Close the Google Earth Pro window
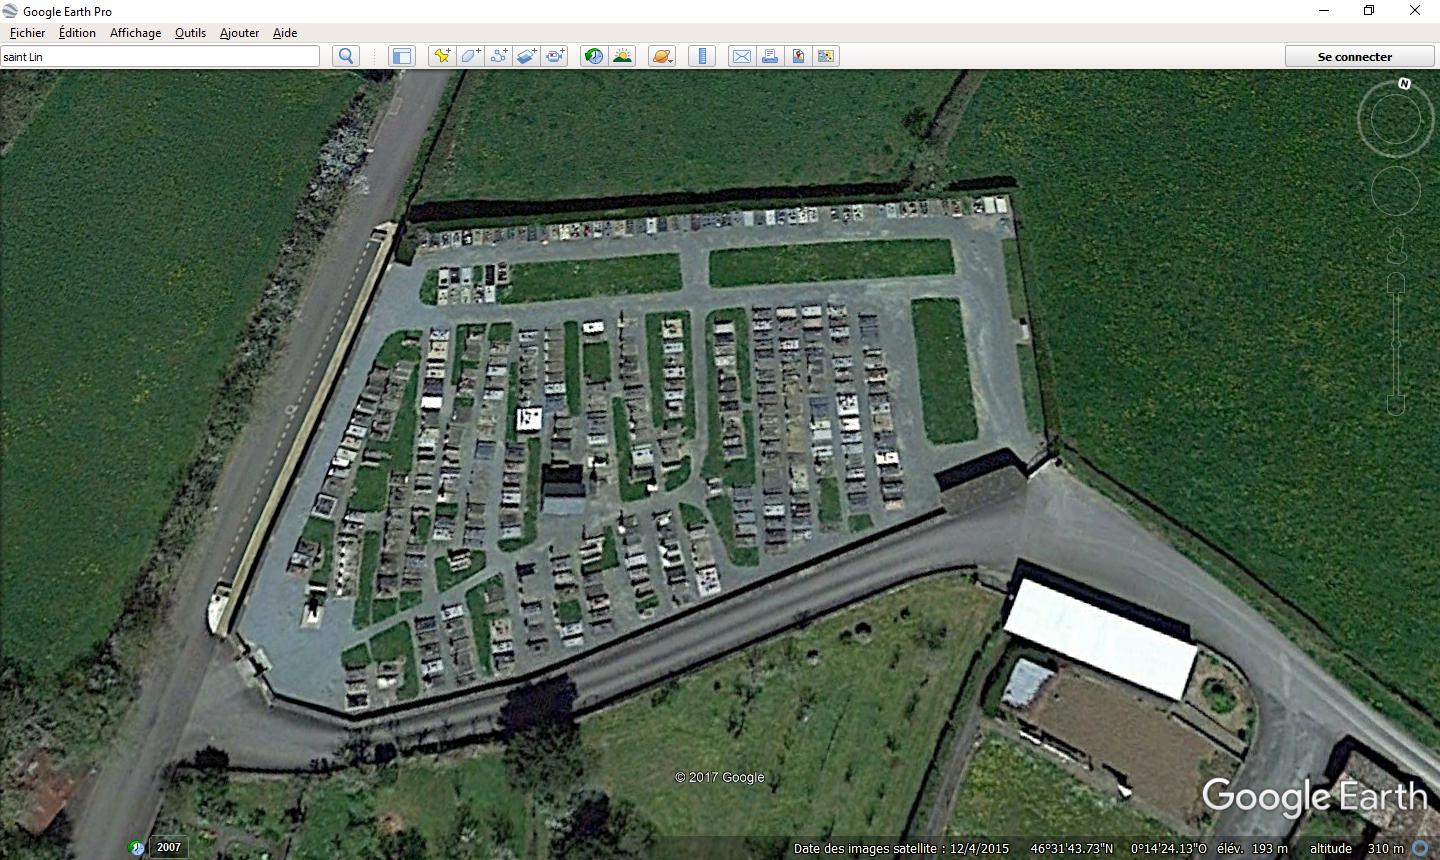The width and height of the screenshot is (1440, 860). tap(1415, 11)
